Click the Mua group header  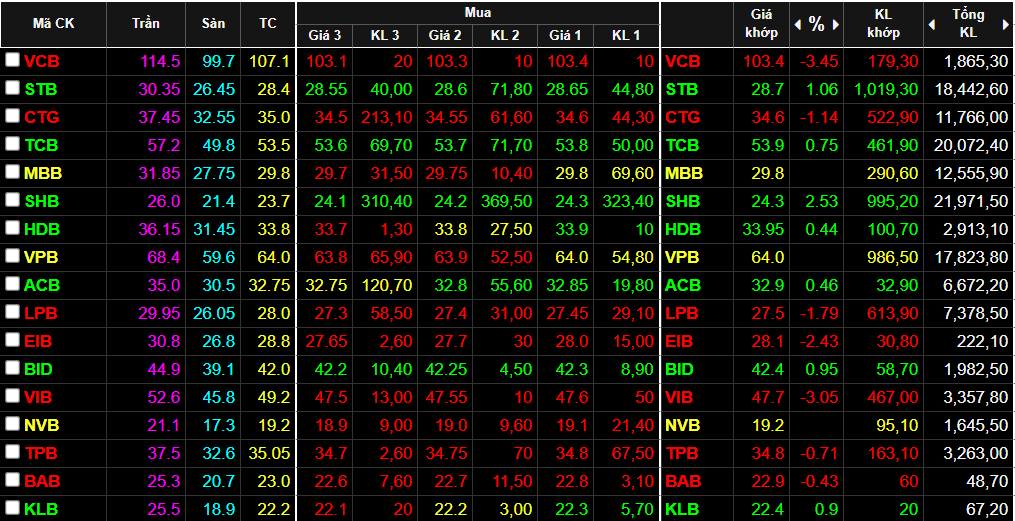pos(477,13)
